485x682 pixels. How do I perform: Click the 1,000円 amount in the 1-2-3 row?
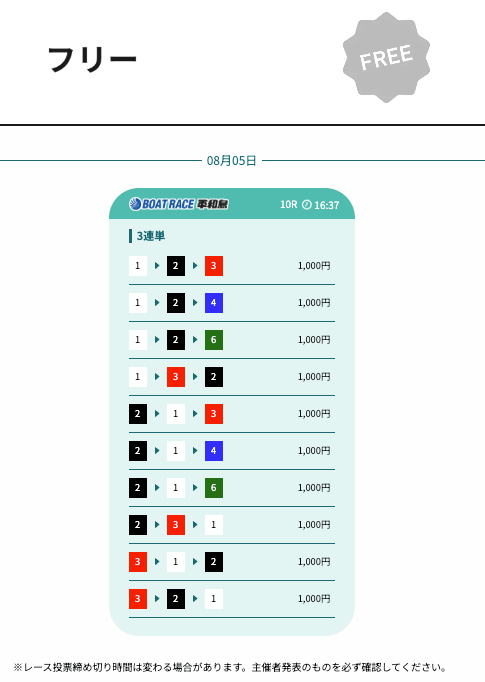coord(314,266)
